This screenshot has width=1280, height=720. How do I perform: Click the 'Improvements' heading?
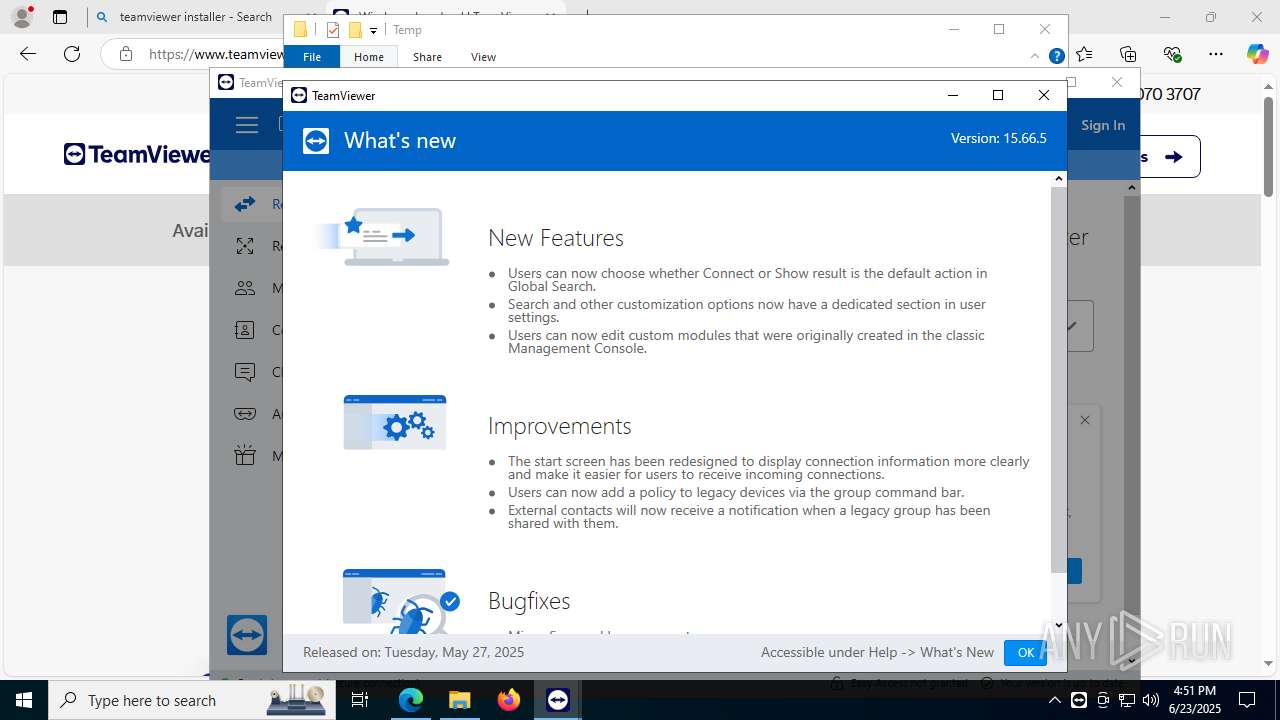click(559, 426)
